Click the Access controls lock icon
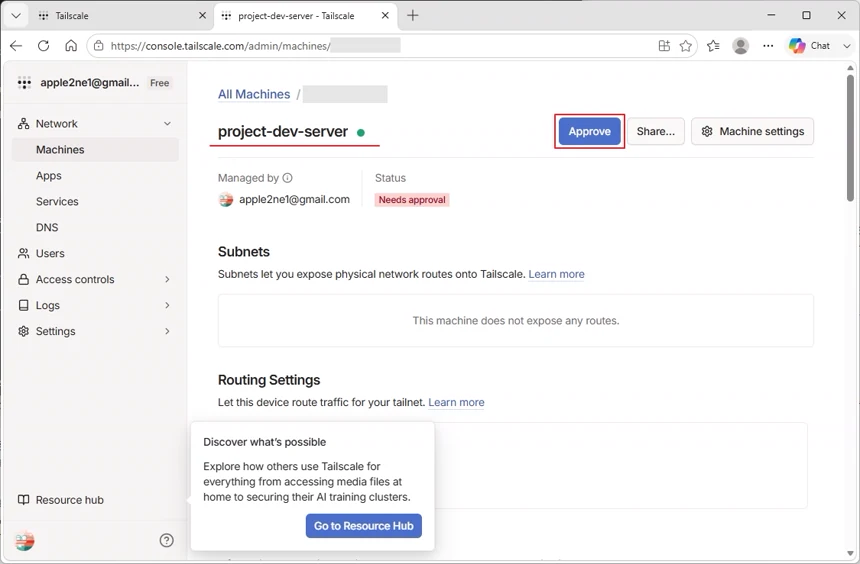This screenshot has height=564, width=860. (24, 279)
